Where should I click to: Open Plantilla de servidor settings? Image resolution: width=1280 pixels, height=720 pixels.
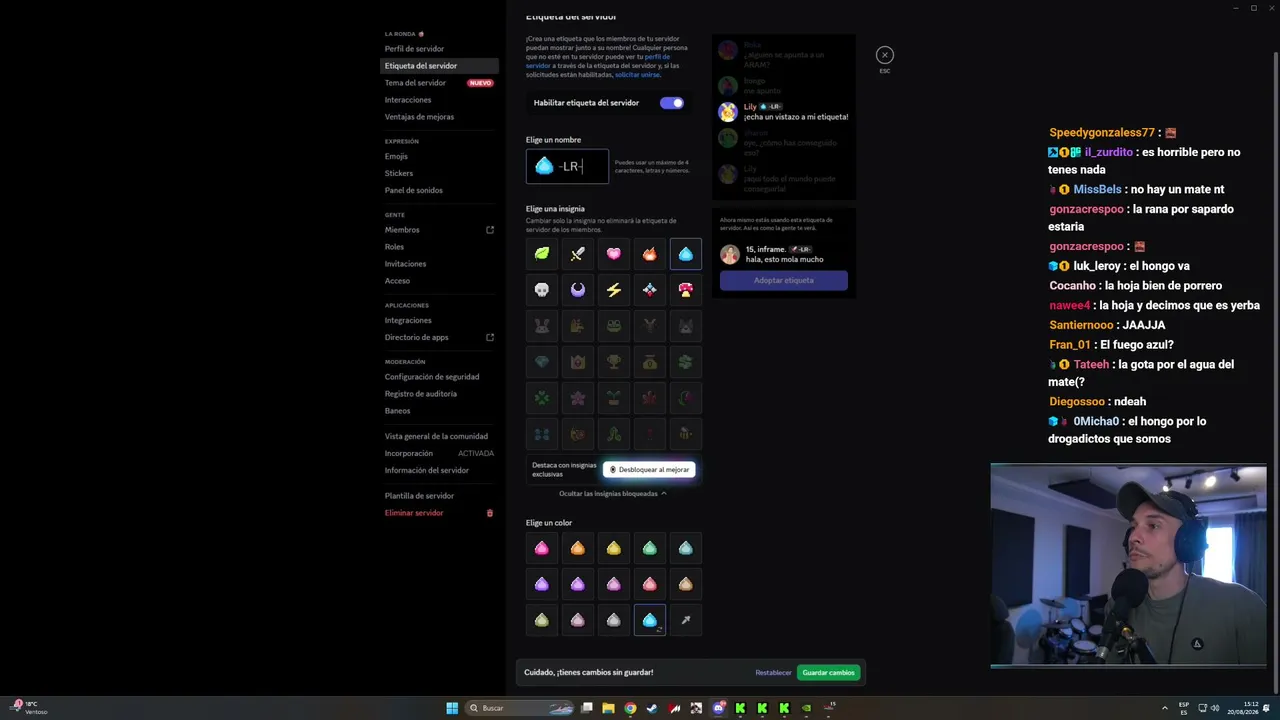point(440,496)
